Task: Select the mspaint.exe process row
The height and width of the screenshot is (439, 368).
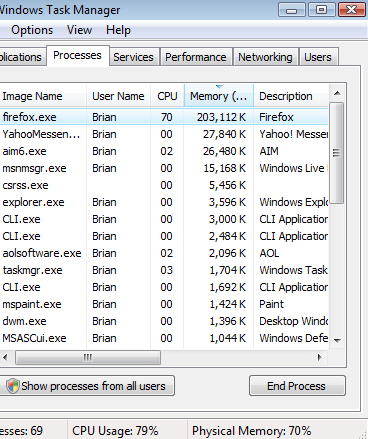Action: tap(164, 304)
